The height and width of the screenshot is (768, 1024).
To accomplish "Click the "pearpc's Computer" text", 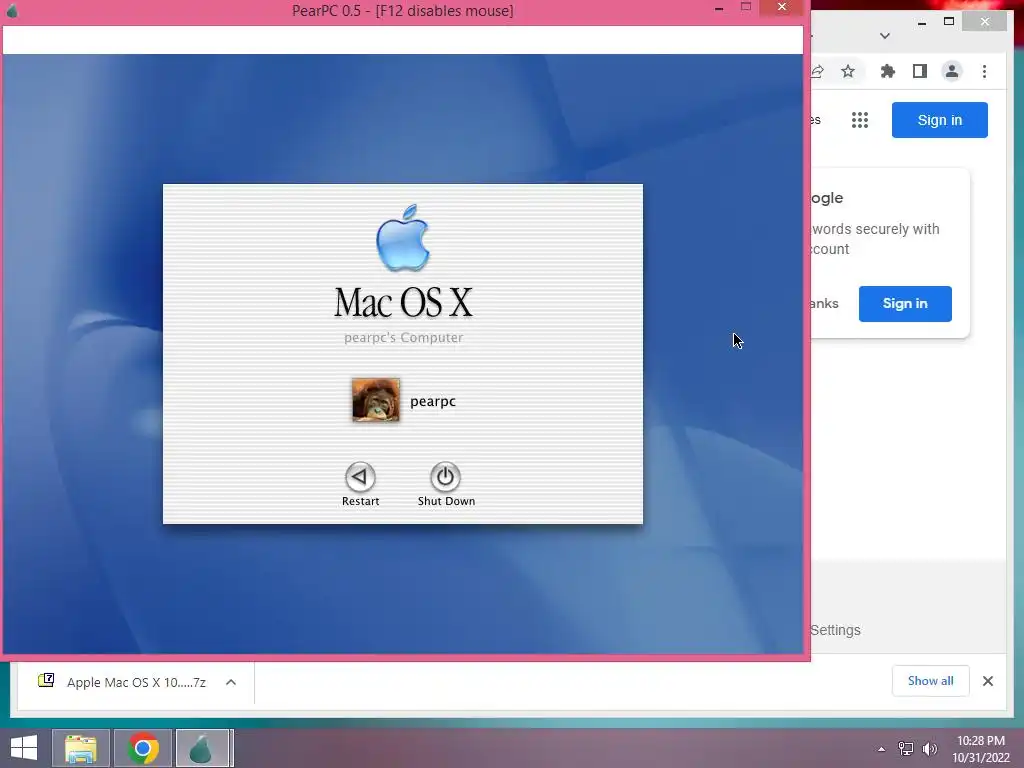I will pyautogui.click(x=404, y=338).
